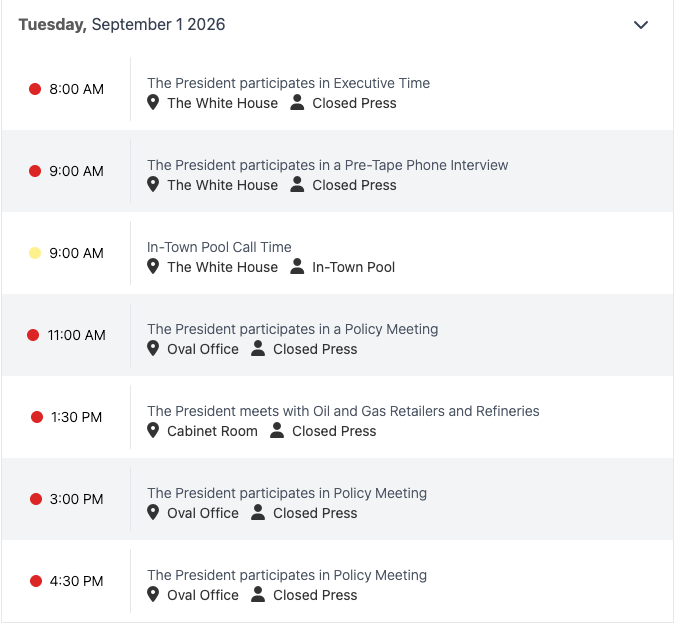Click the person icon in the 4:30 PM row

click(258, 594)
